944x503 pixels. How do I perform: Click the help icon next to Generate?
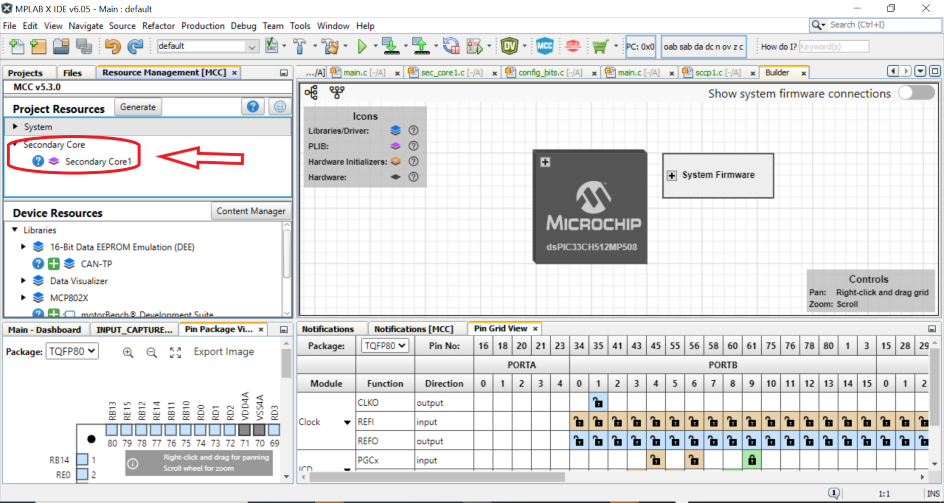point(253,107)
